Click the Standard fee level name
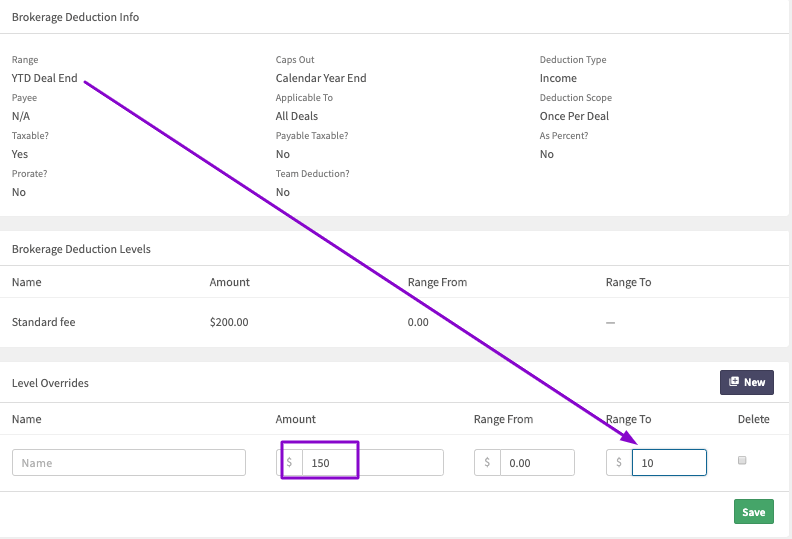 [x=43, y=323]
